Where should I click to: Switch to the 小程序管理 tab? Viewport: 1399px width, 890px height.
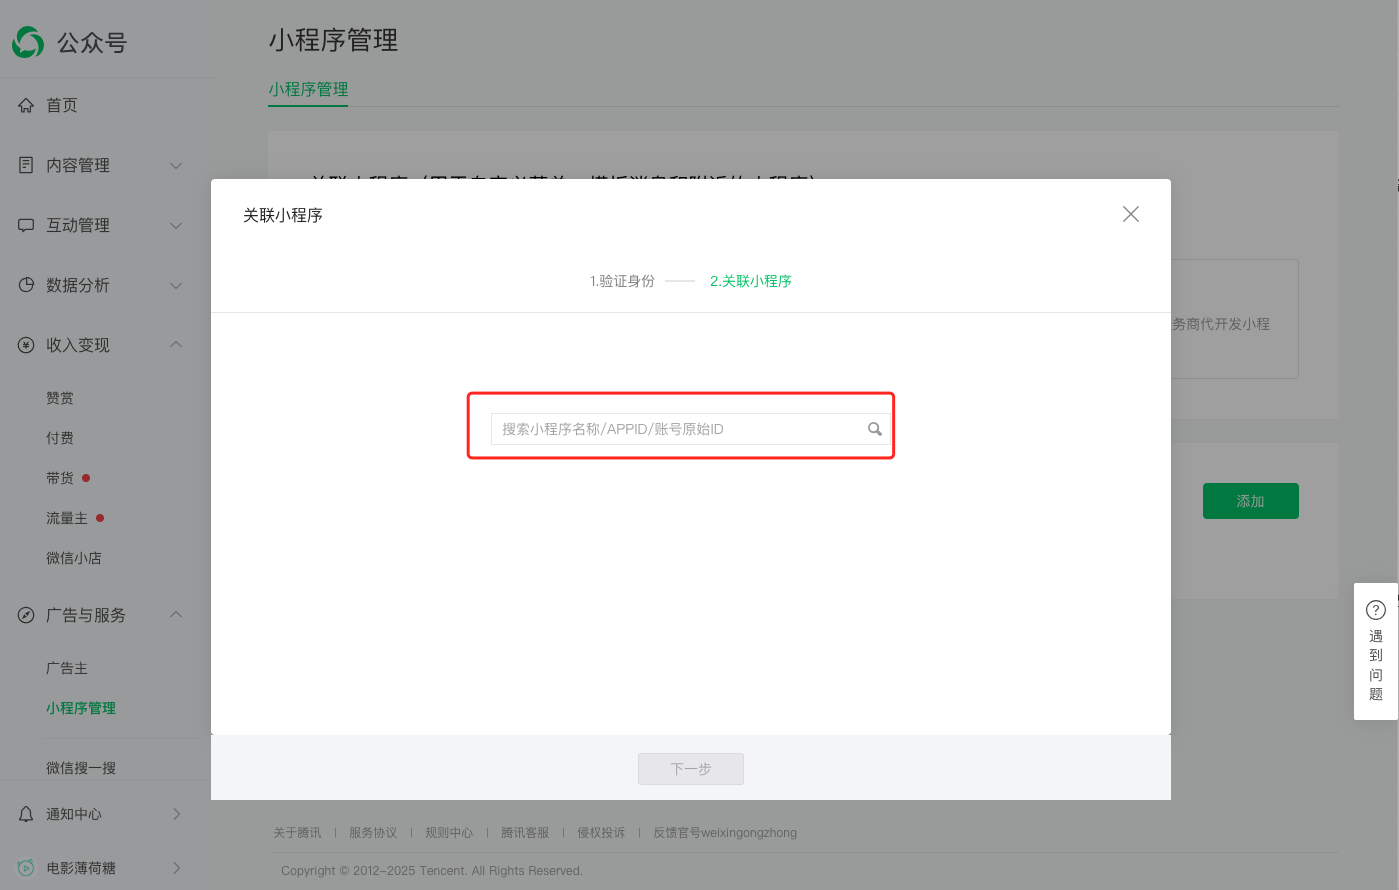click(308, 89)
